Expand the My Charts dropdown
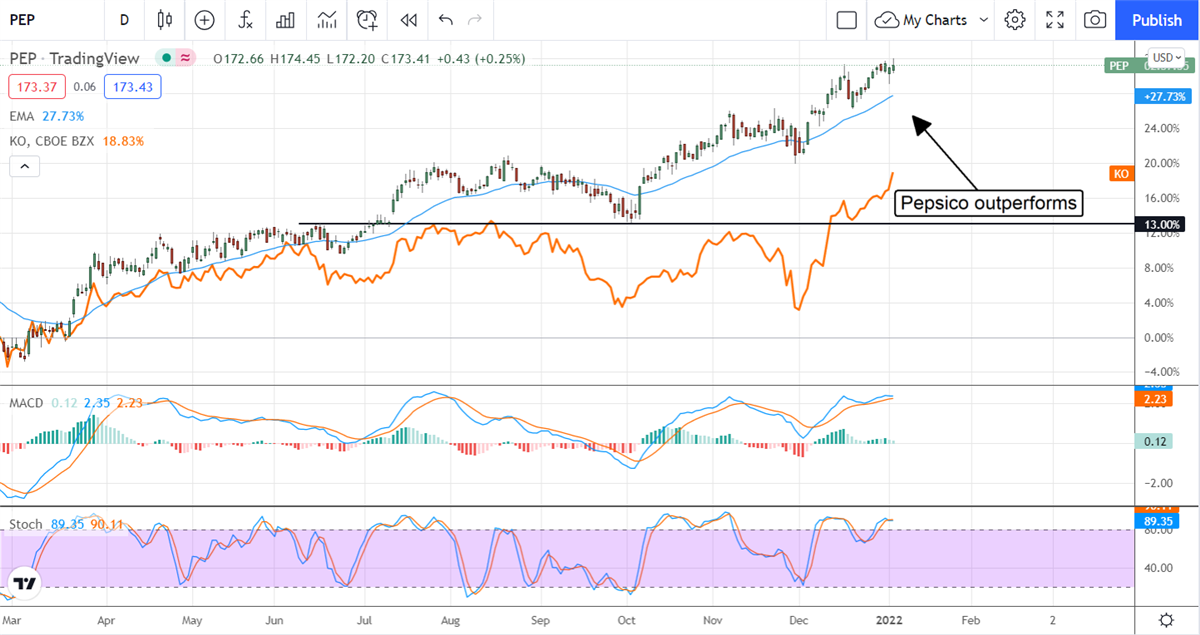The width and height of the screenshot is (1200, 635). point(983,20)
